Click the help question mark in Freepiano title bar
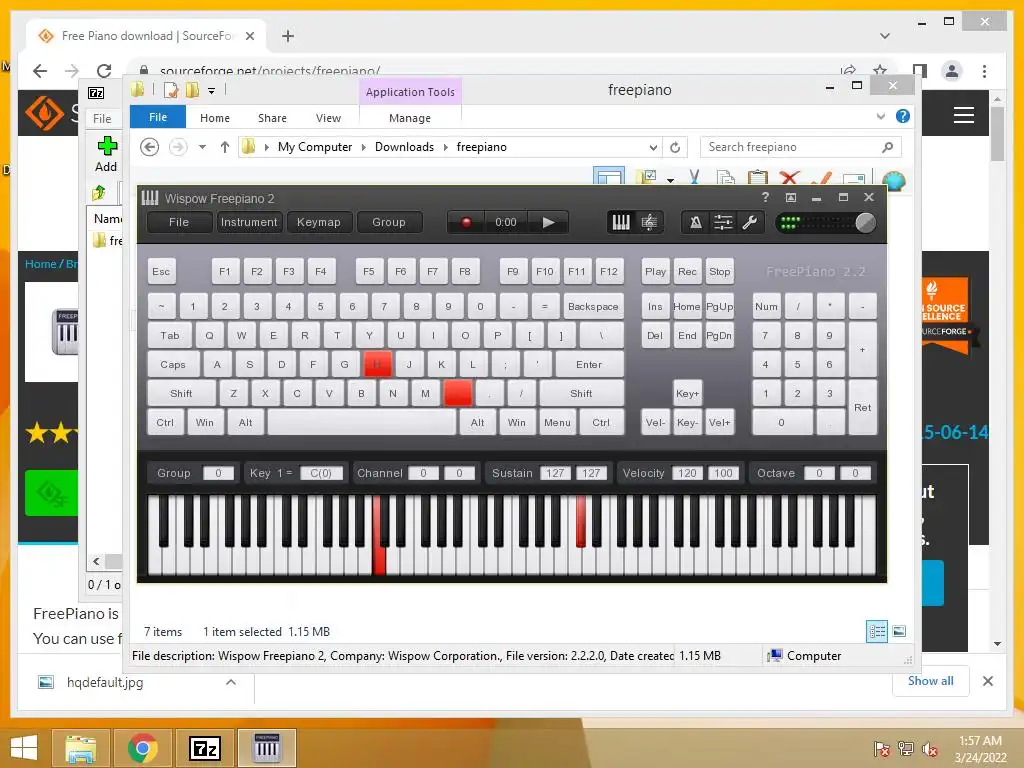Screen dimensions: 1024x768 [765, 197]
